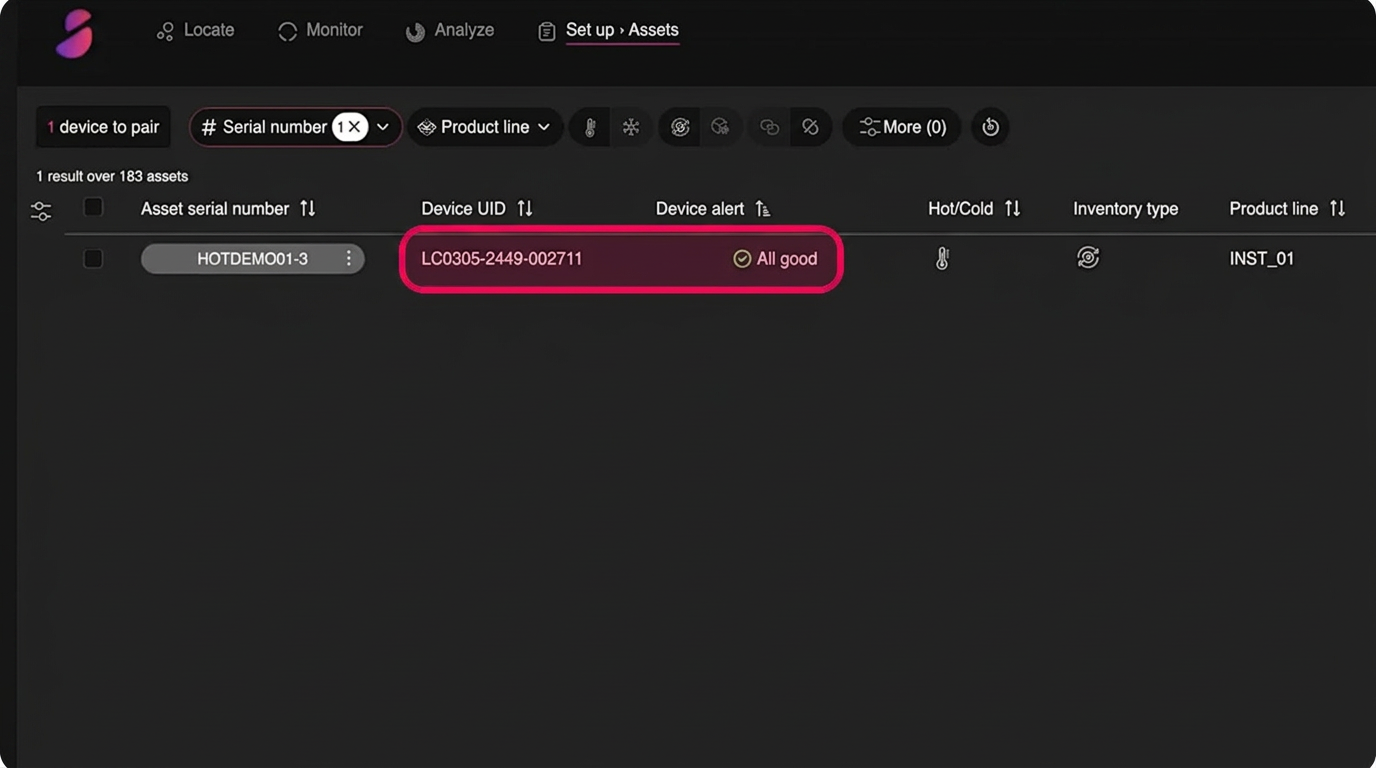Open the HOTDEMO01-3 asset chip
This screenshot has height=768, width=1376.
tap(252, 258)
